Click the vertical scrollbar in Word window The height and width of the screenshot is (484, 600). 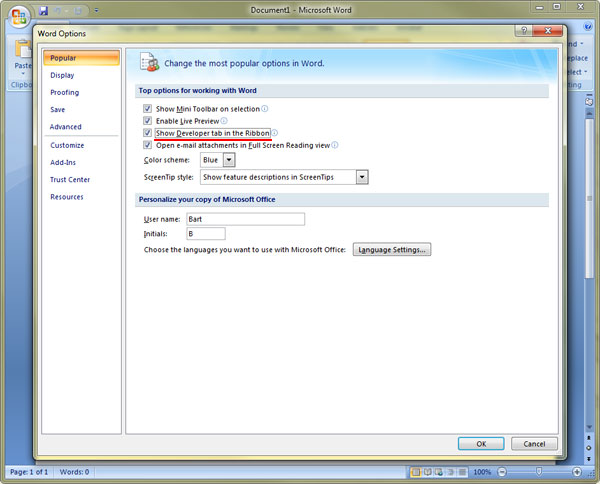click(x=589, y=199)
